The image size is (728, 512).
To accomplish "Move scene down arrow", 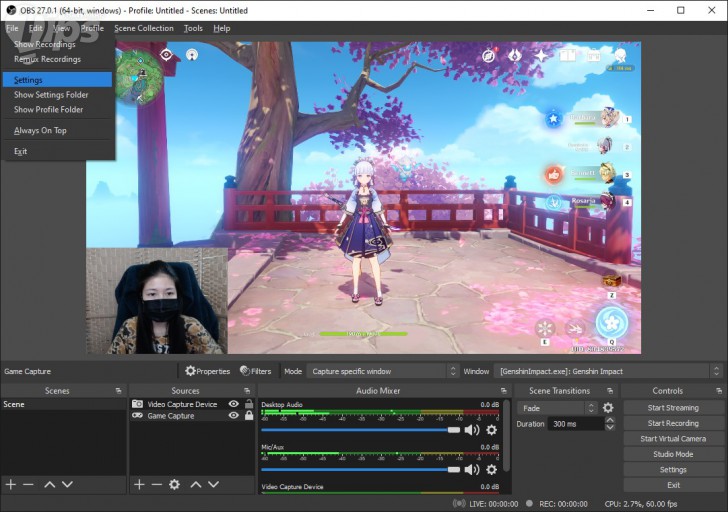I will tap(67, 484).
